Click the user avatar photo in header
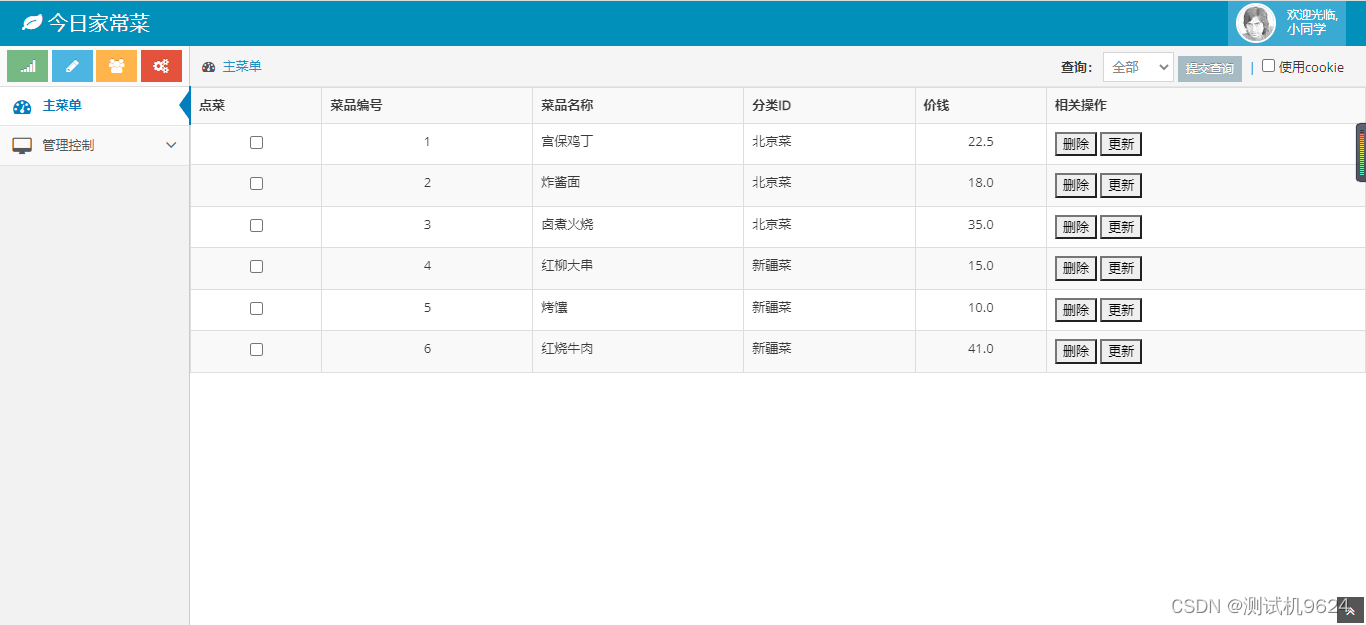 [1255, 23]
